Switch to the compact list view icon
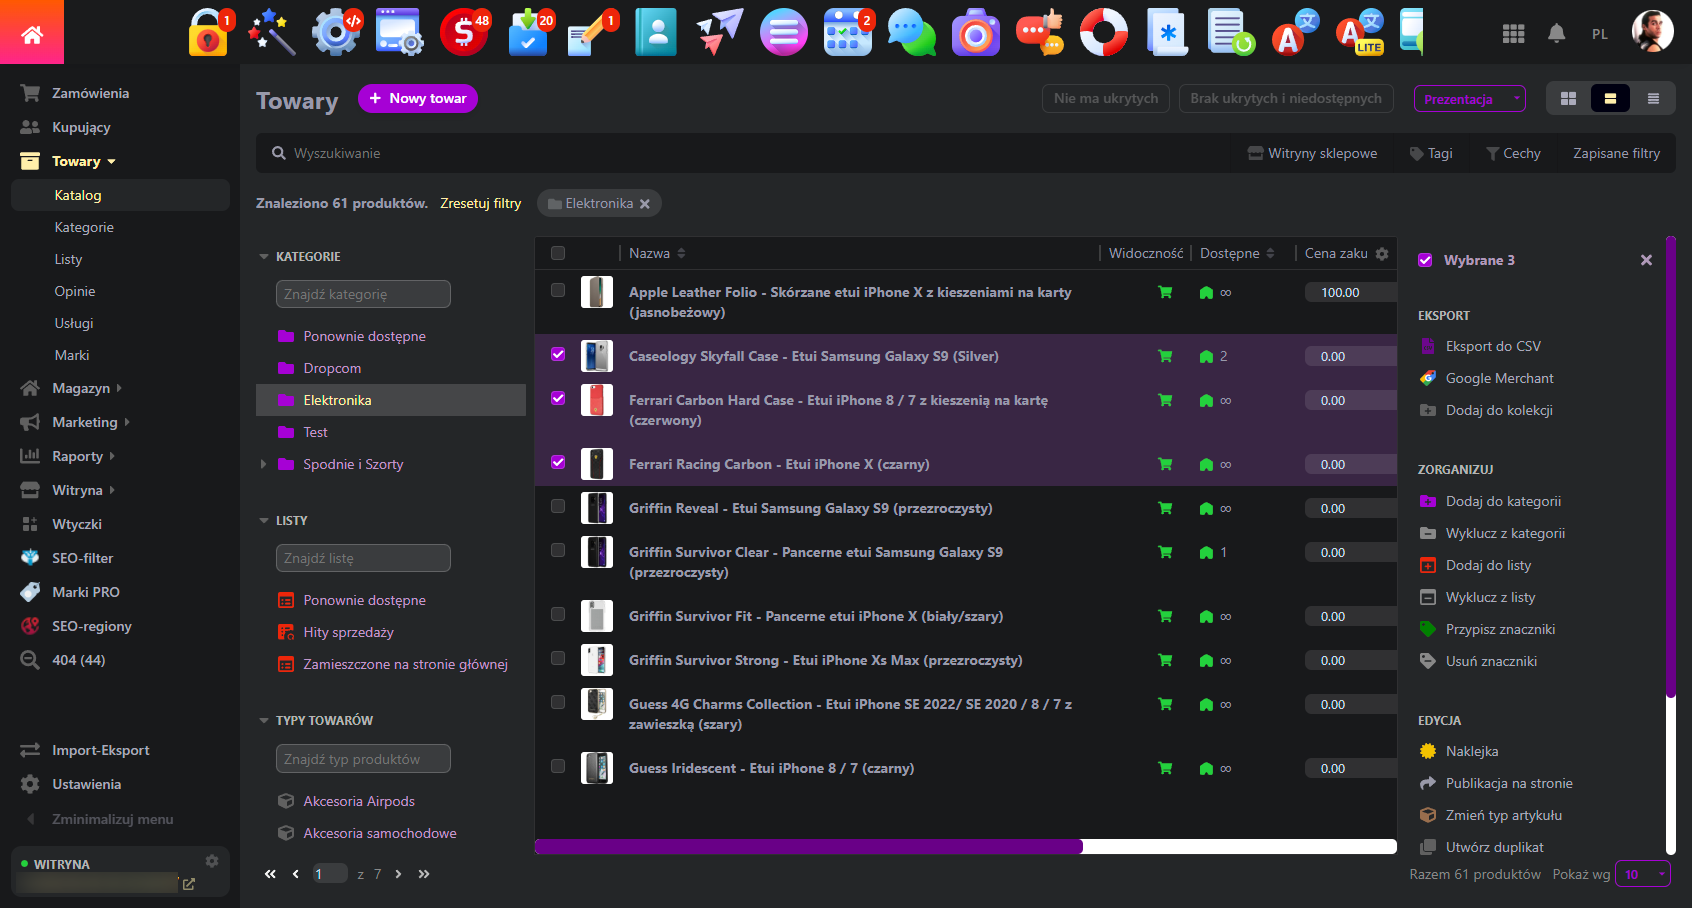The width and height of the screenshot is (1692, 908). 1653,99
